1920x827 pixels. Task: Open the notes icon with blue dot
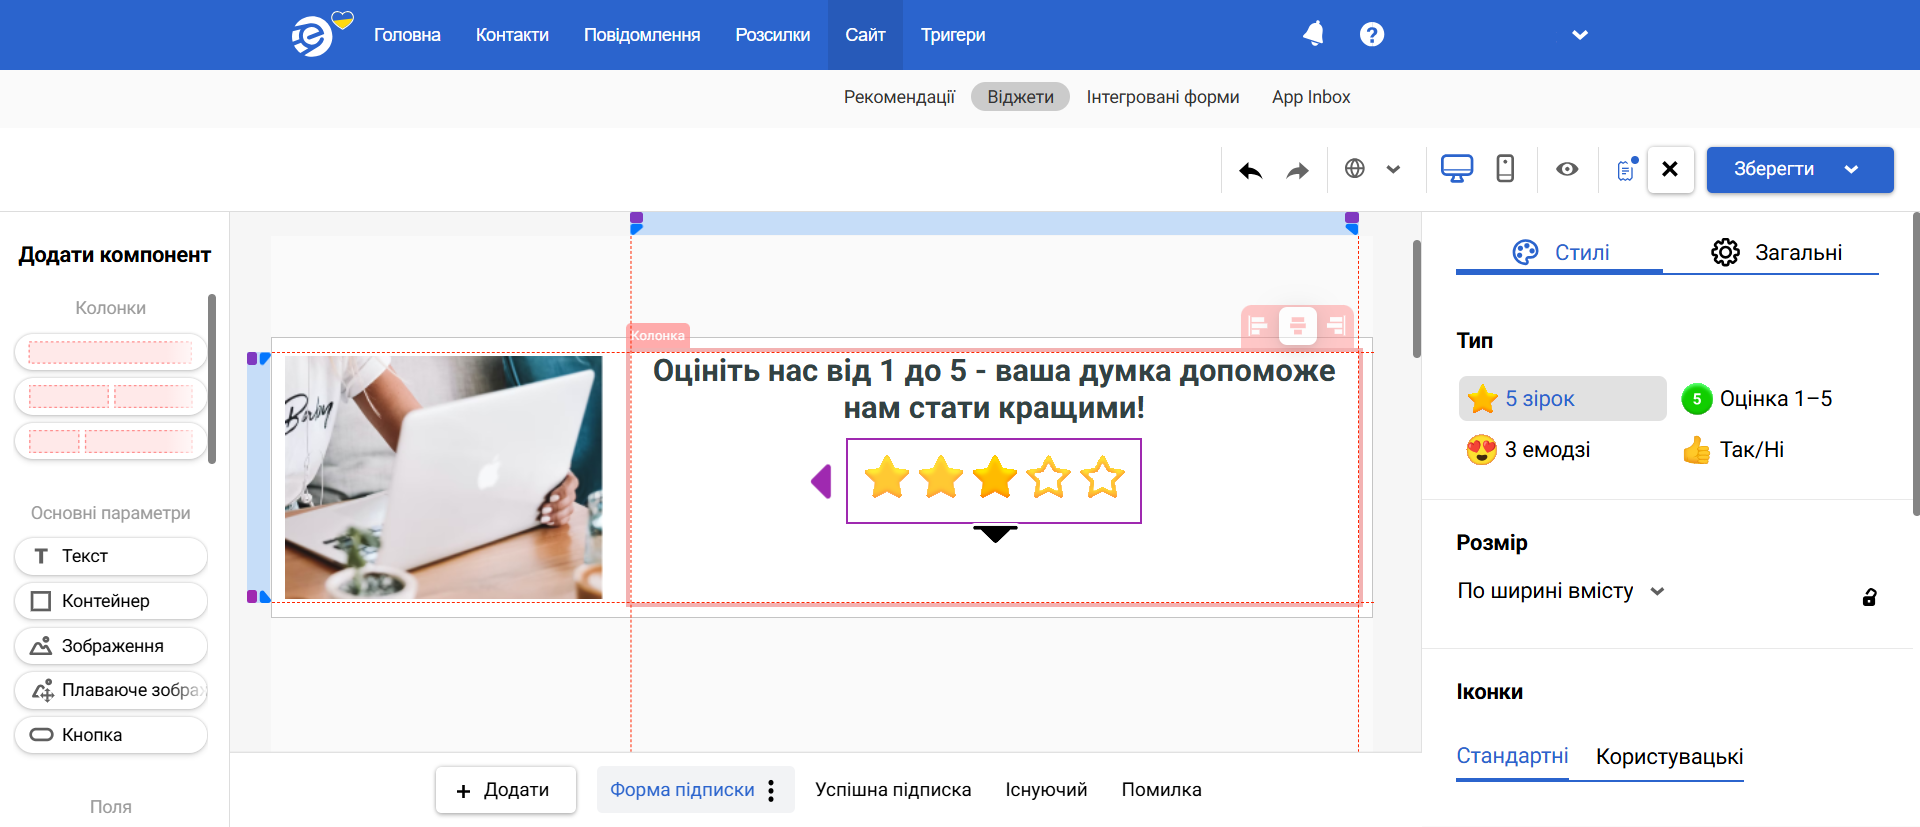pos(1627,169)
